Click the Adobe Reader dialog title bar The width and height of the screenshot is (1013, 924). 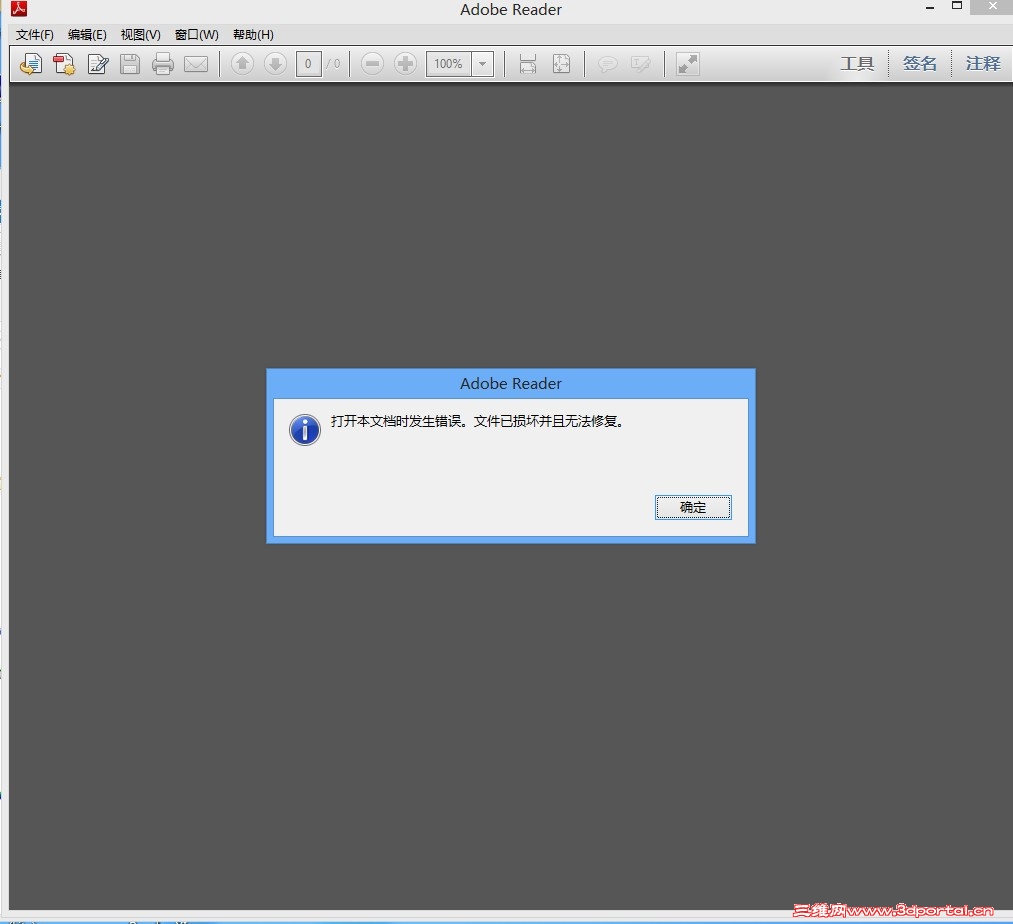(x=510, y=383)
